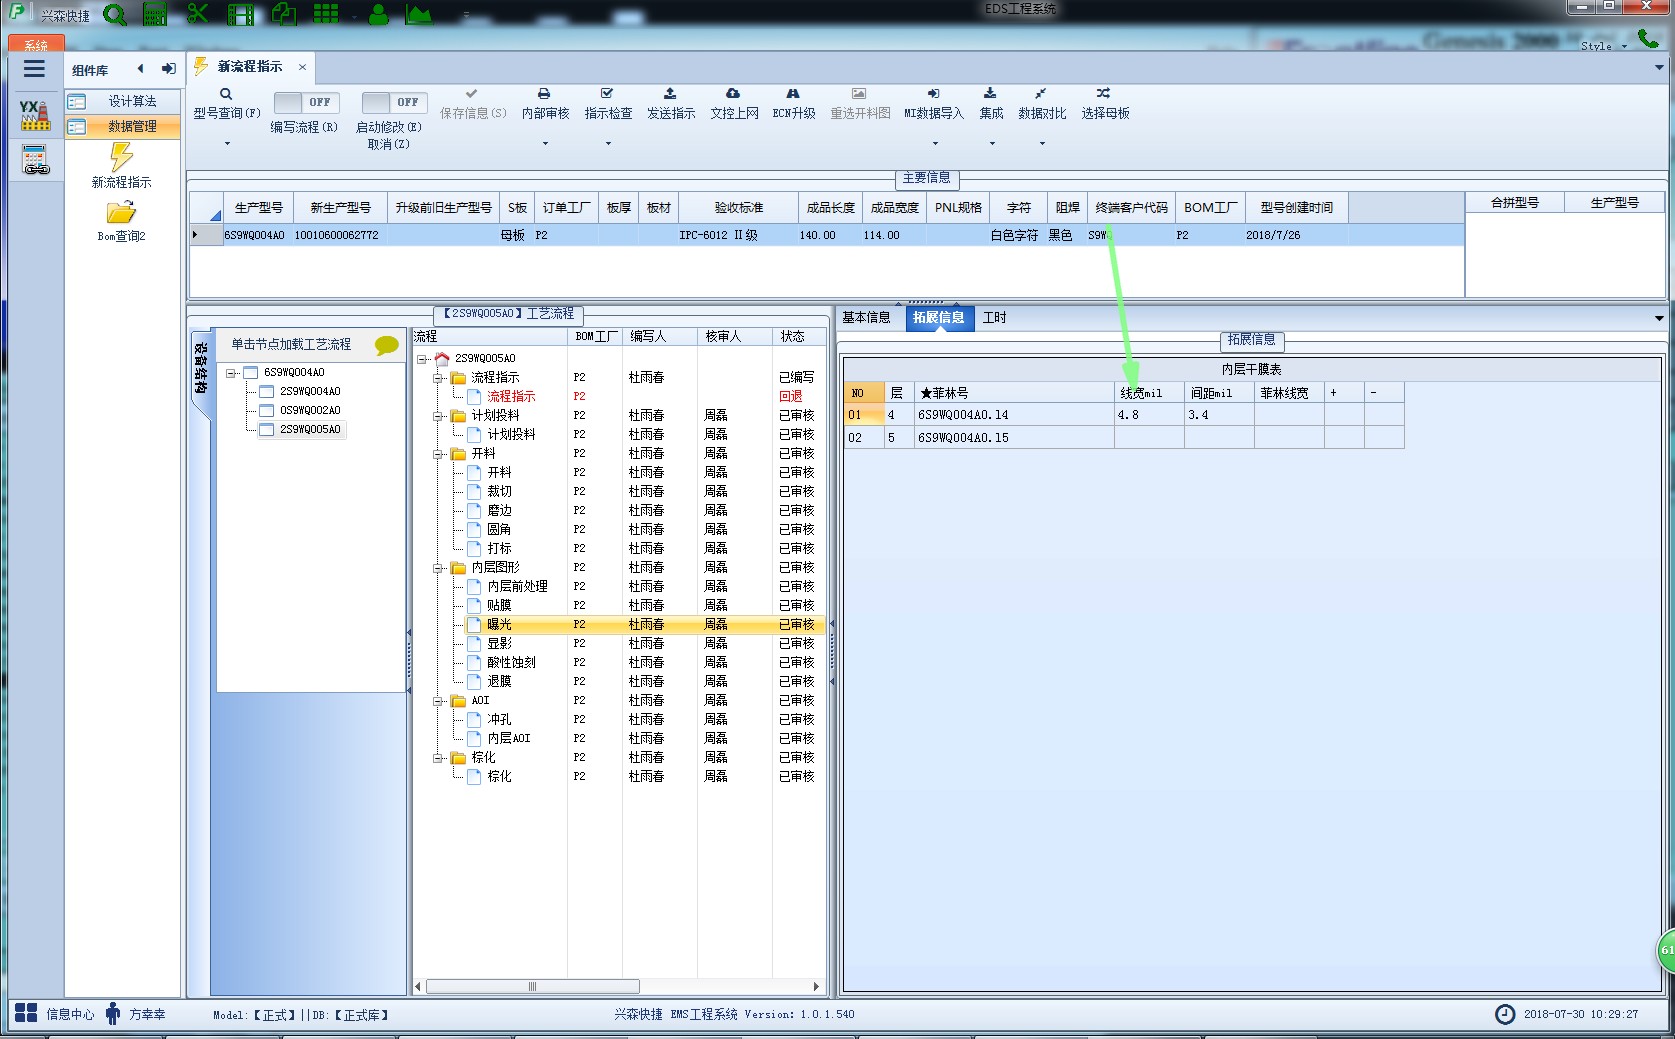Screen dimensions: 1675x1039
Task: Collapse the 开料 folder node
Action: [x=438, y=454]
